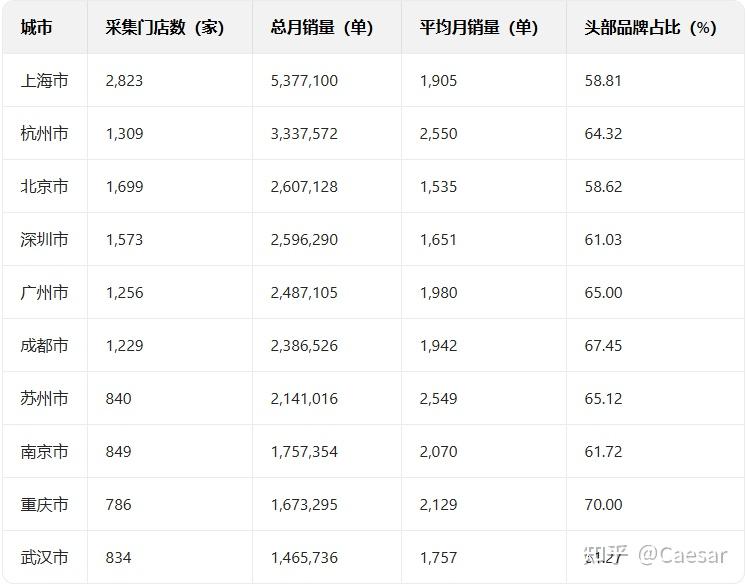Select the 成都市 cell
Screen dimensions: 746x586
click(x=45, y=346)
